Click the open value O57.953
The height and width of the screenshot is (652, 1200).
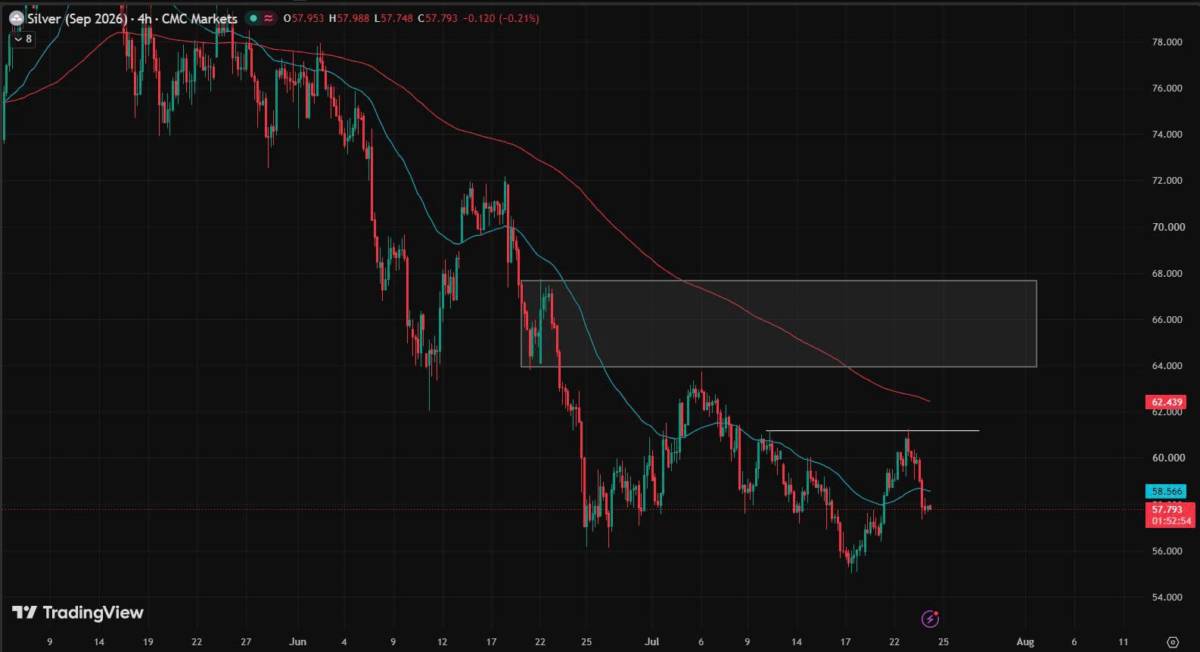coord(306,18)
